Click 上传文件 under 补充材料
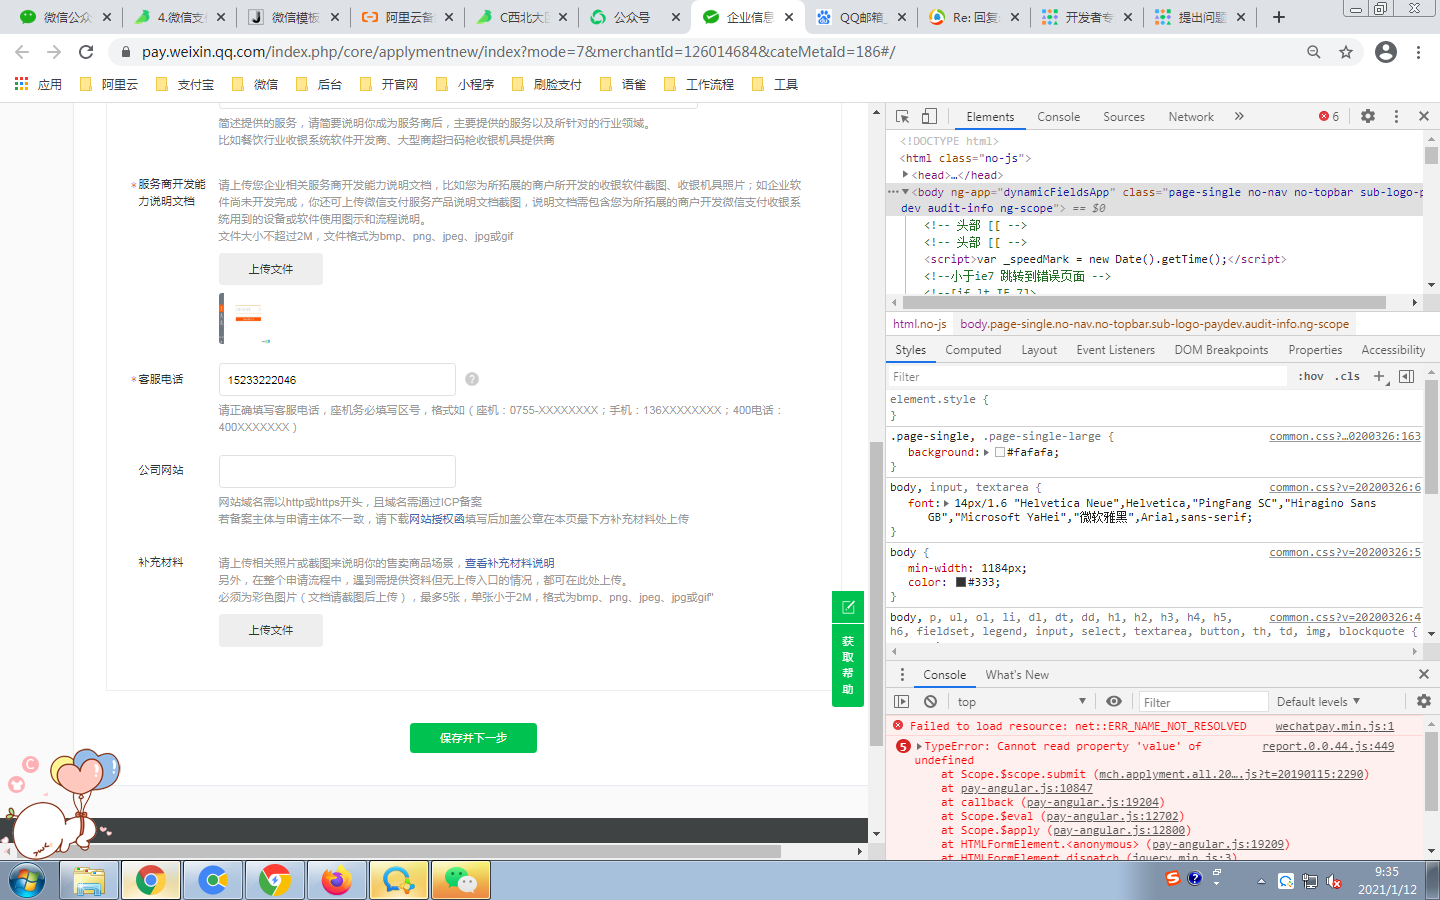Viewport: 1440px width, 900px height. (x=271, y=630)
